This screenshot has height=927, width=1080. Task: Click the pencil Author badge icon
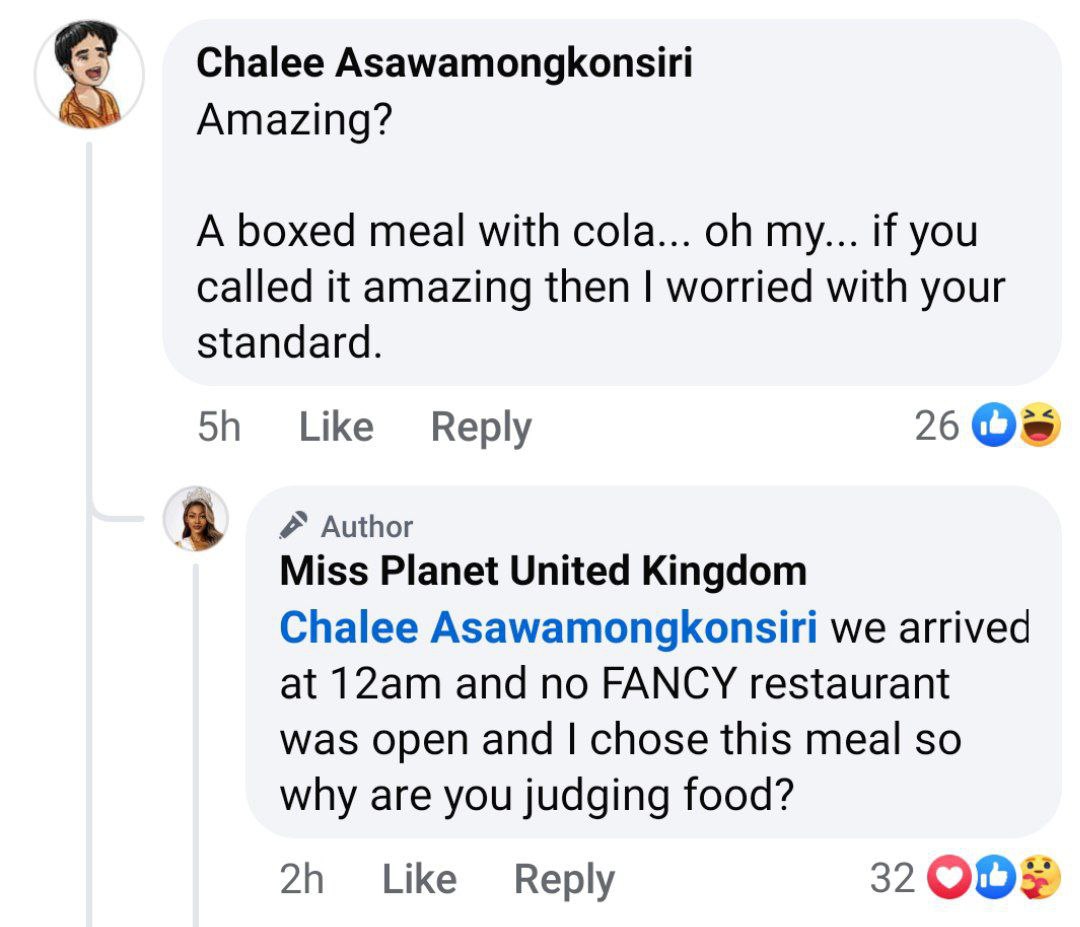click(x=295, y=525)
